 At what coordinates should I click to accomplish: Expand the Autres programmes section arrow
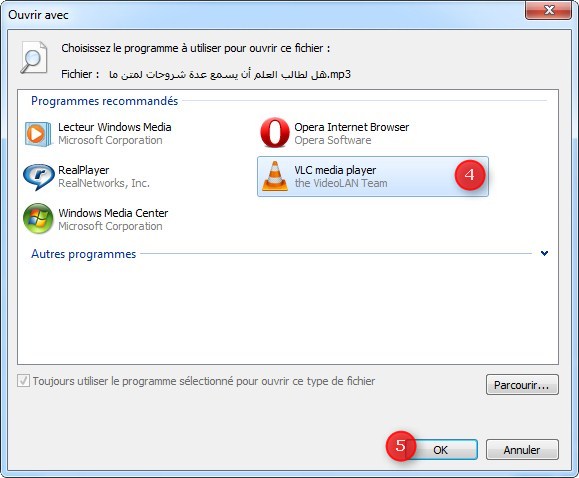pos(544,253)
